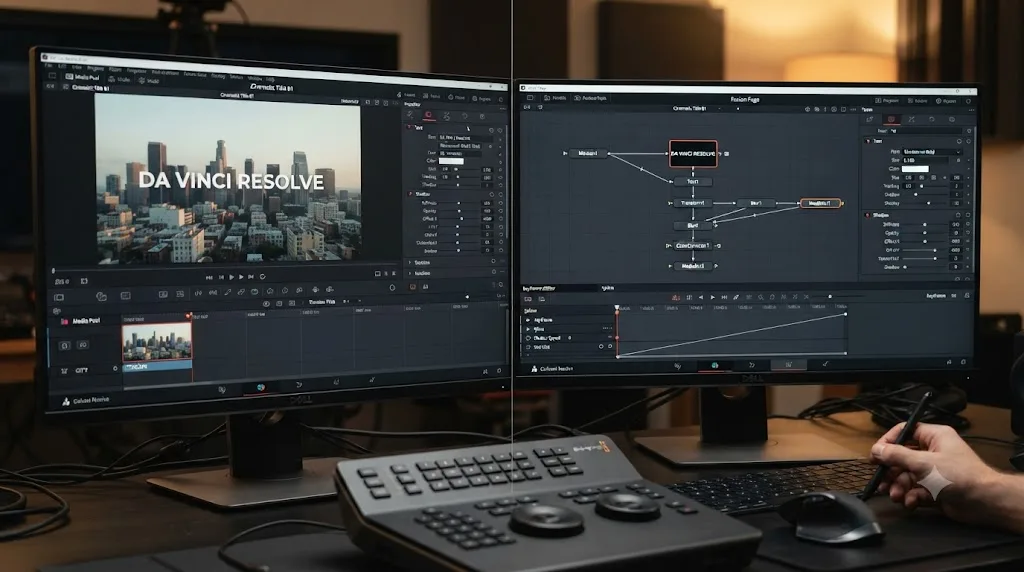Toggle the Shading section enable circle, Fusion inspector
1024x572 pixels.
pyautogui.click(x=959, y=215)
